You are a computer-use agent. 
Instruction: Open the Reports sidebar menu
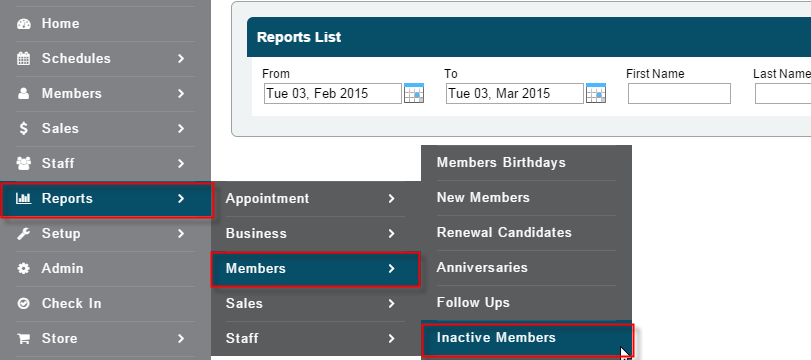coord(107,200)
